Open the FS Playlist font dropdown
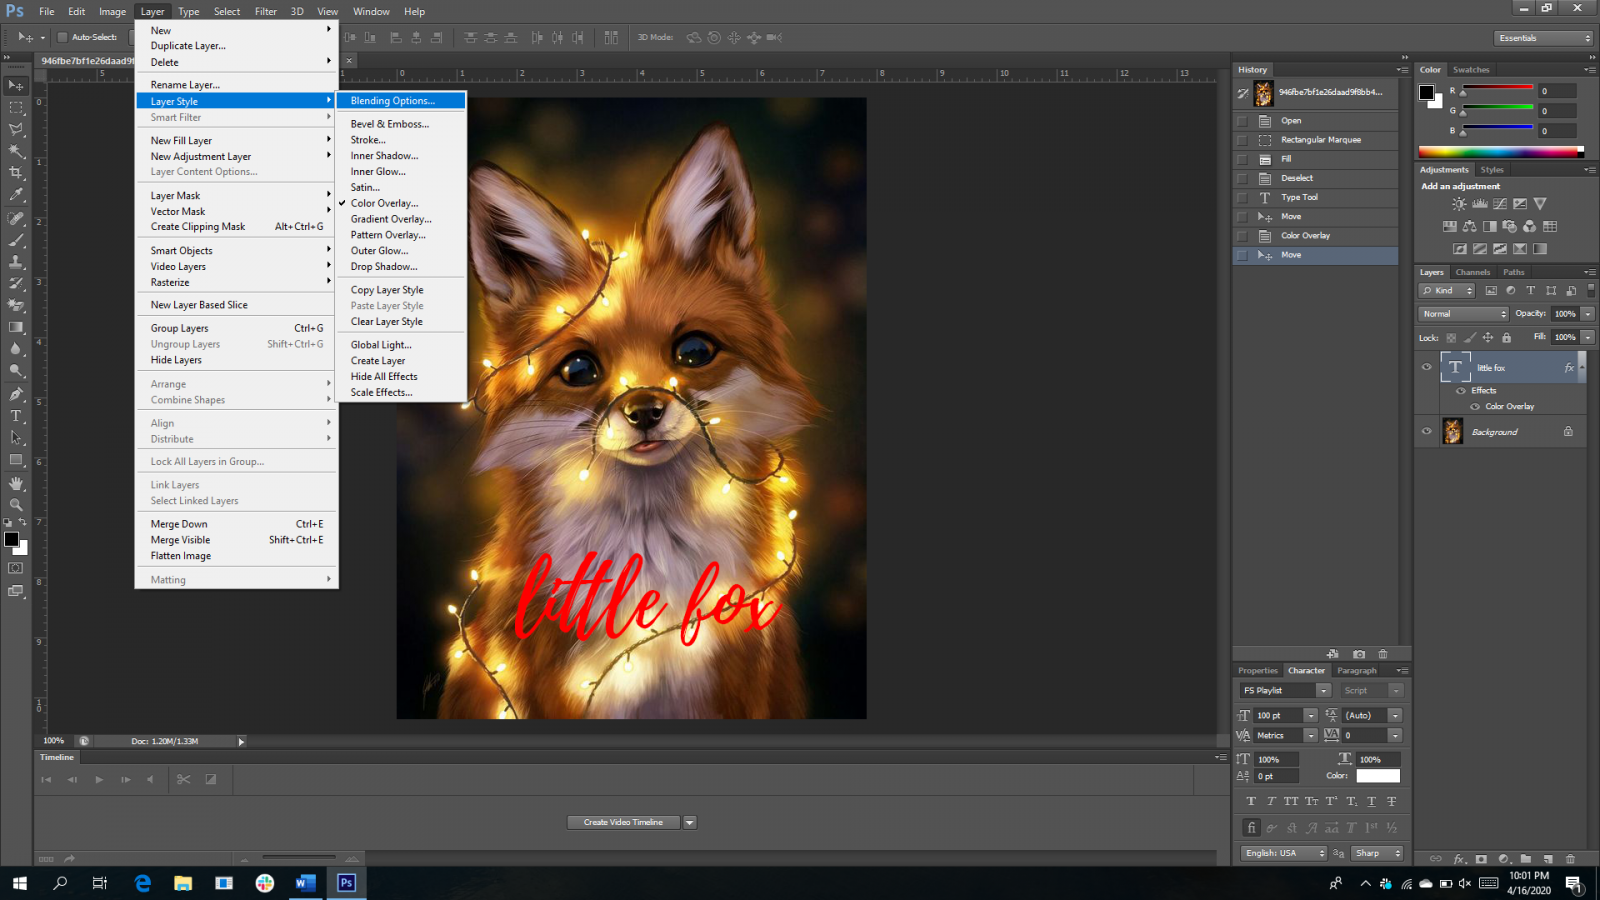This screenshot has width=1600, height=900. point(1323,691)
